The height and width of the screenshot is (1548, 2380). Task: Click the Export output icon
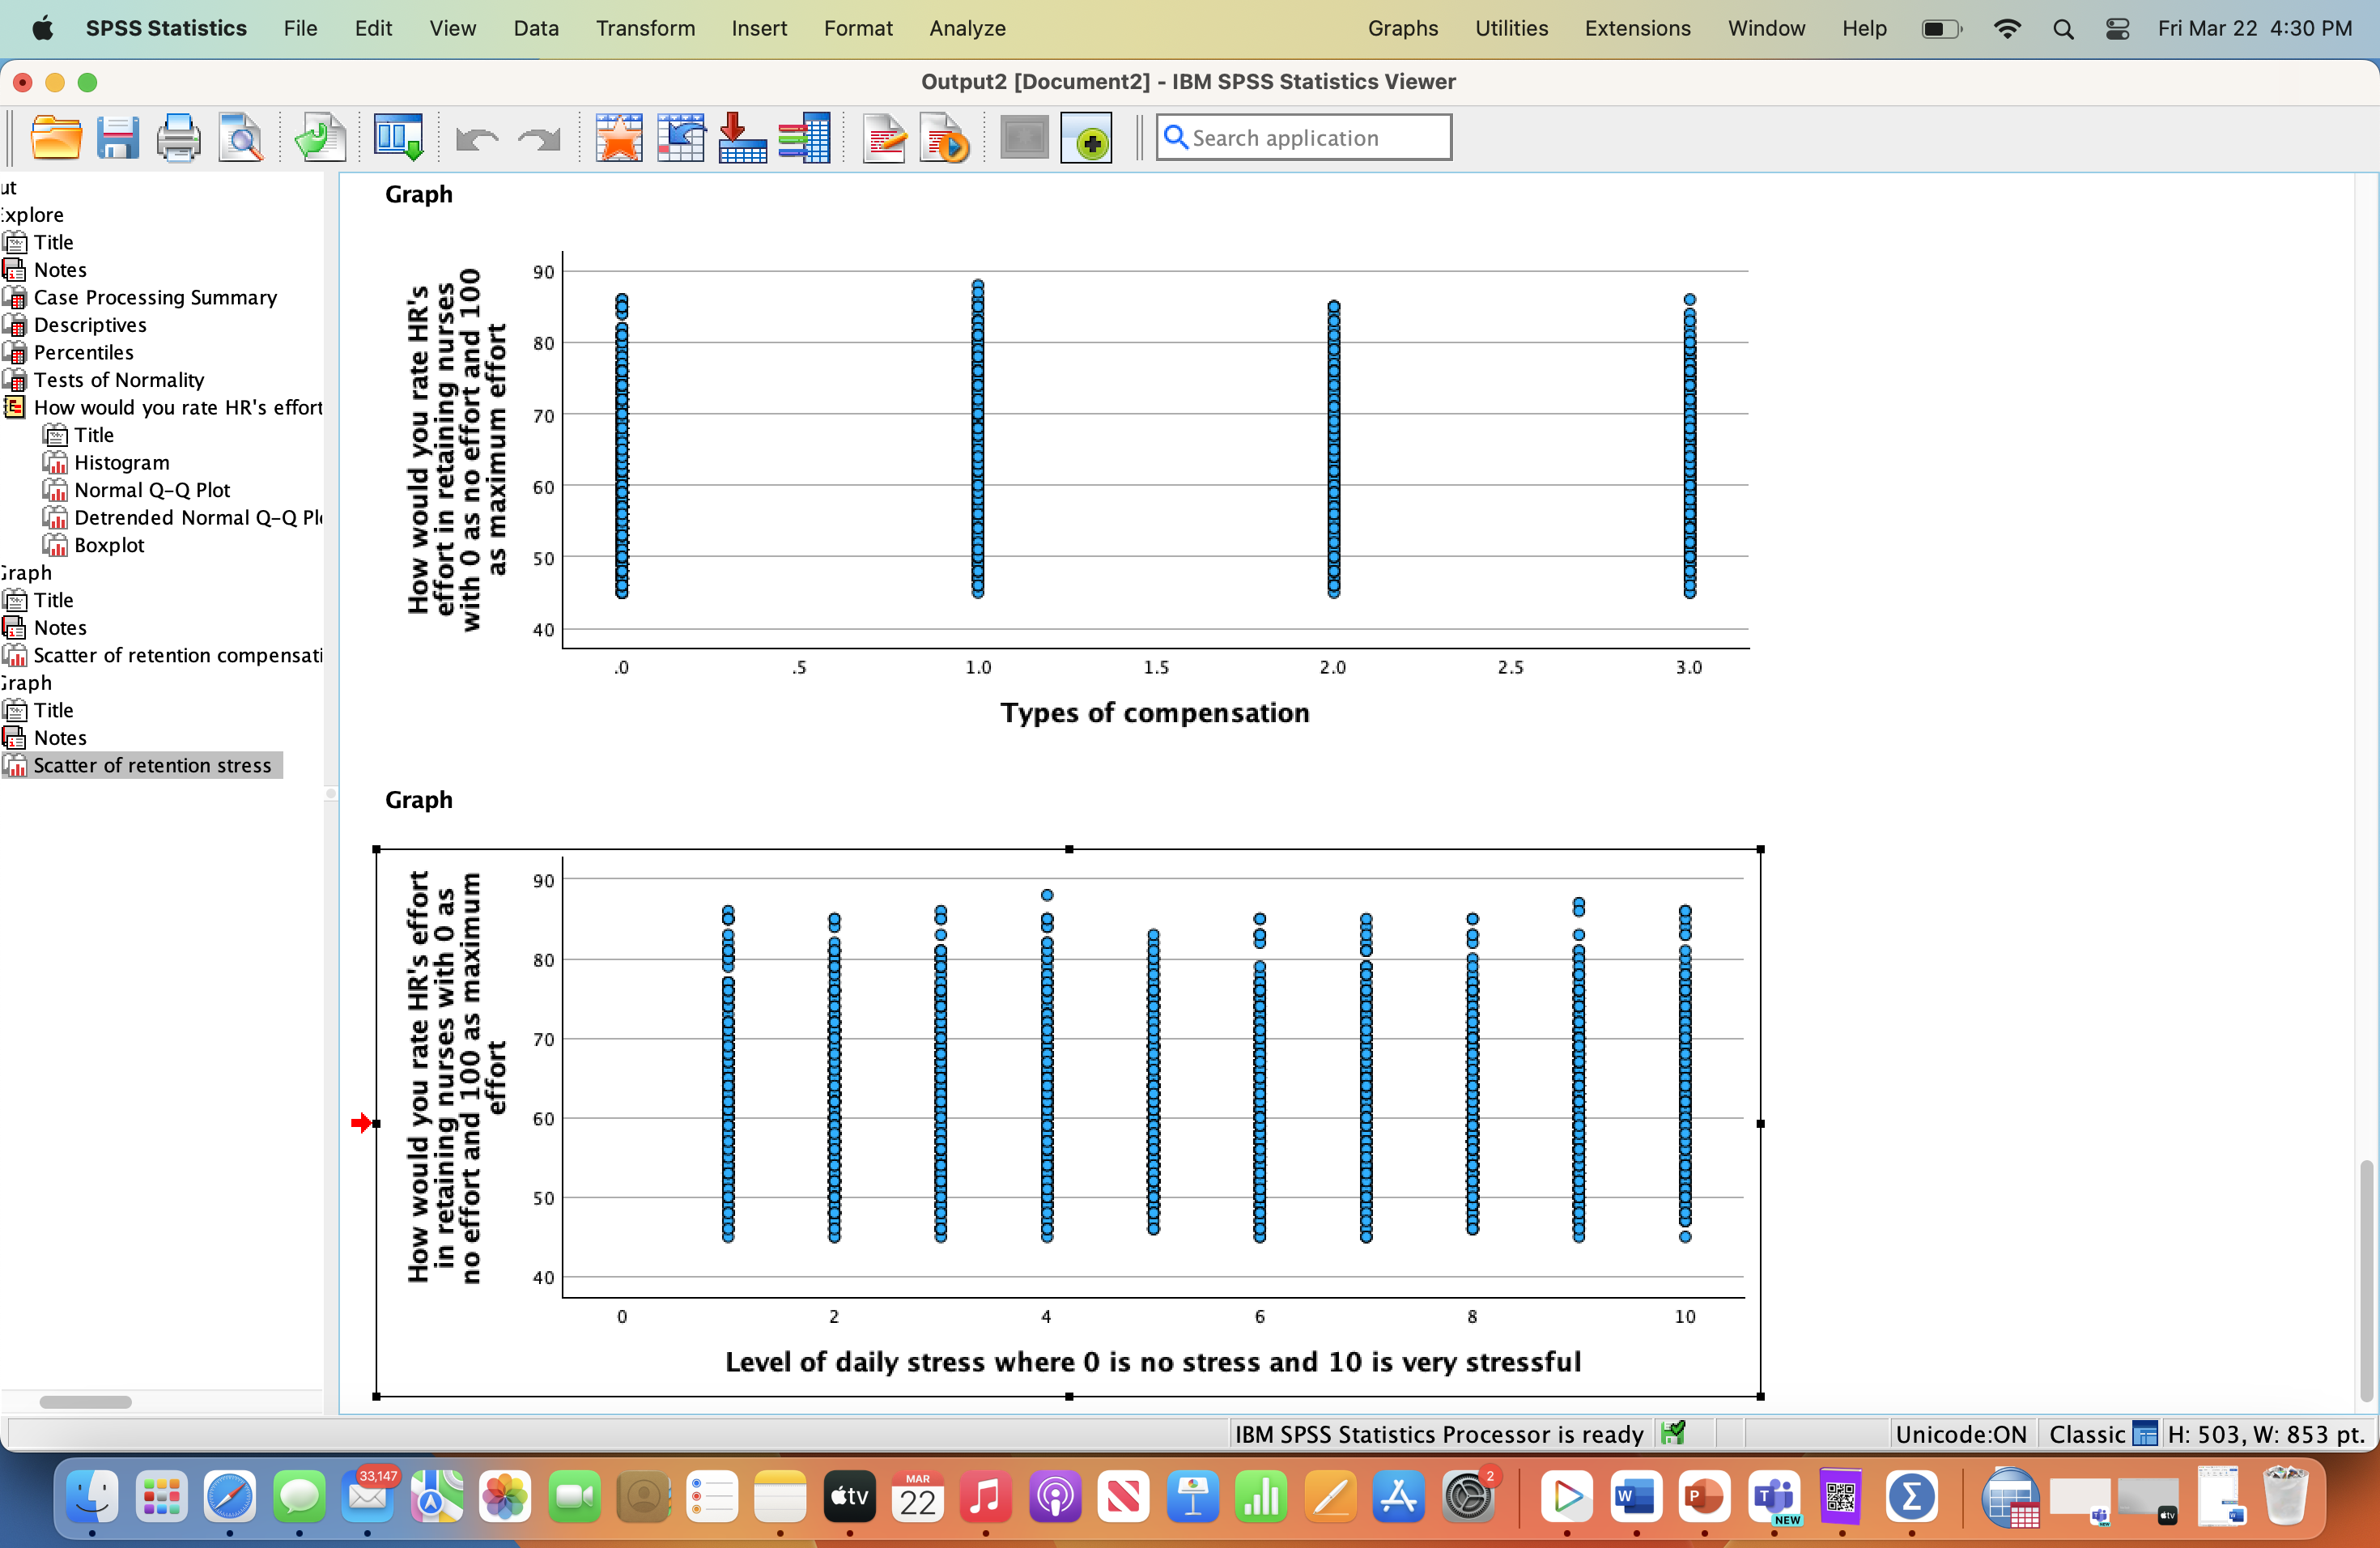click(320, 138)
